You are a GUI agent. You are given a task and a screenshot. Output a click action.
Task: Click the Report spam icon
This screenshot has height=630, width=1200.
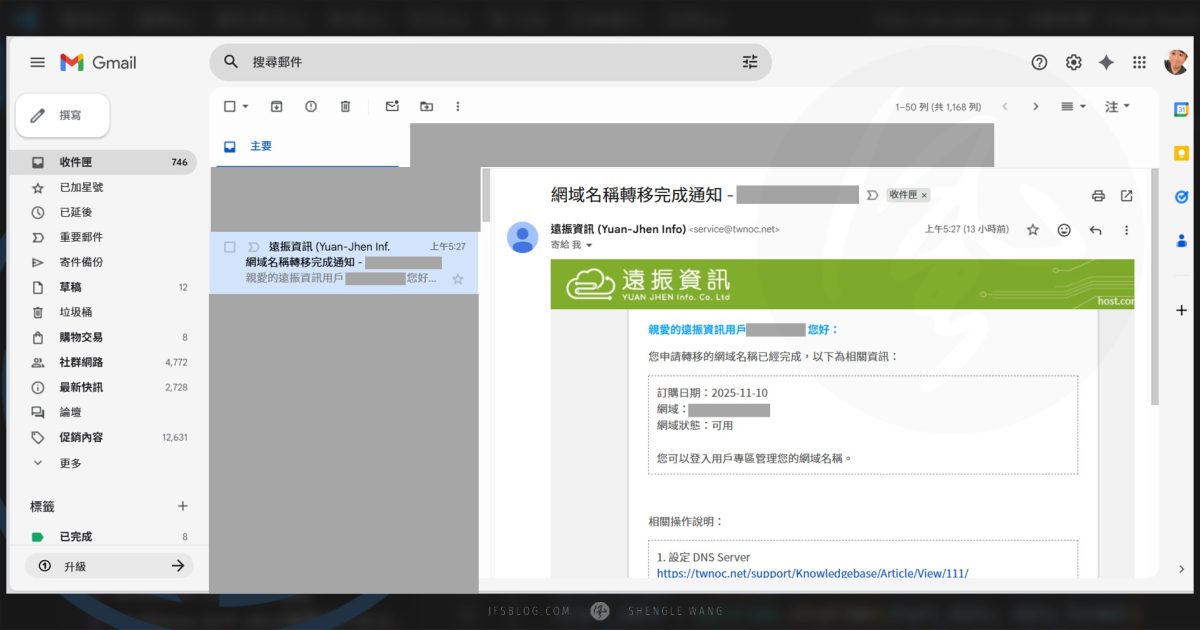pos(311,106)
